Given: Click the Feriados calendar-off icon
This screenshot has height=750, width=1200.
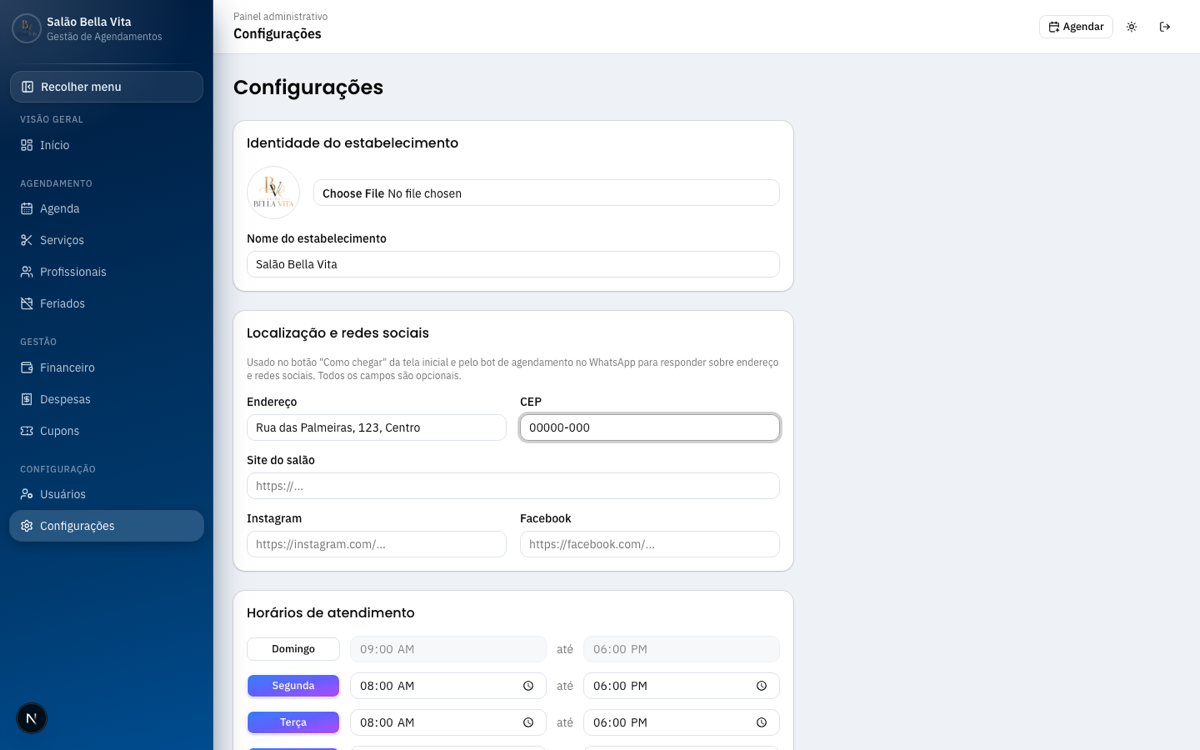Looking at the screenshot, I should pos(27,304).
